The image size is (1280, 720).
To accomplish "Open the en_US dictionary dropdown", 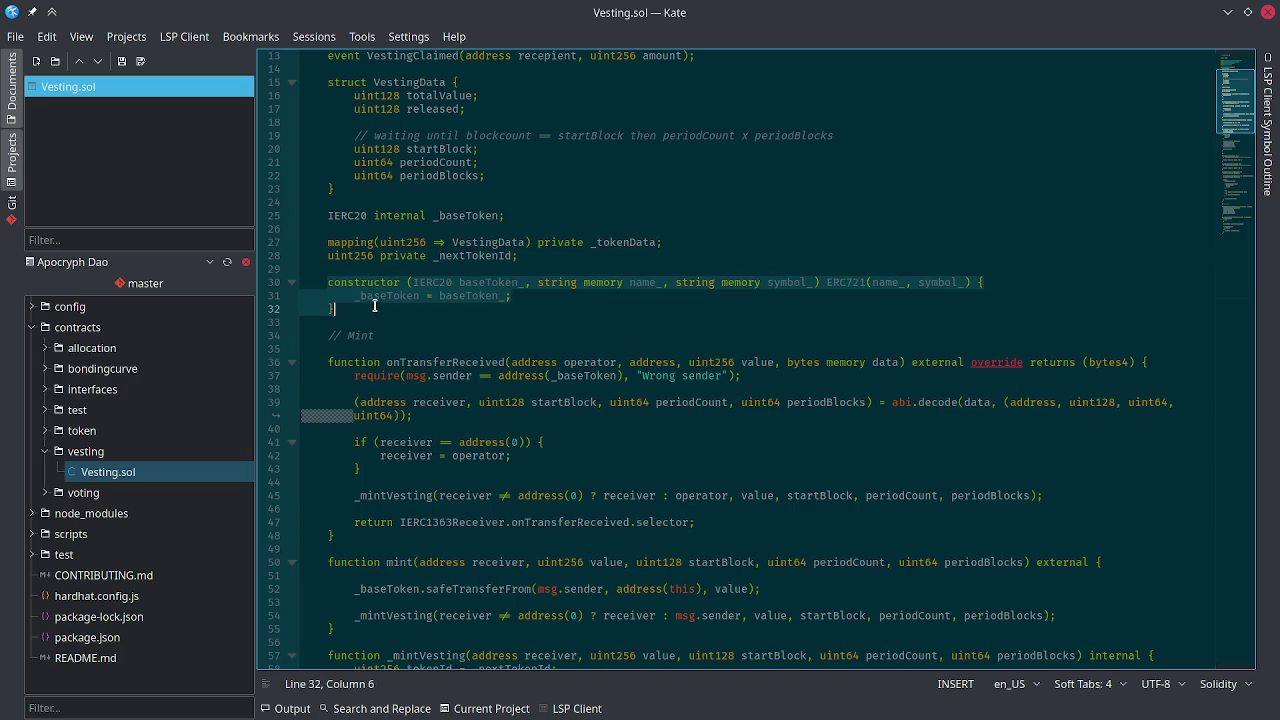I will click(x=1015, y=684).
